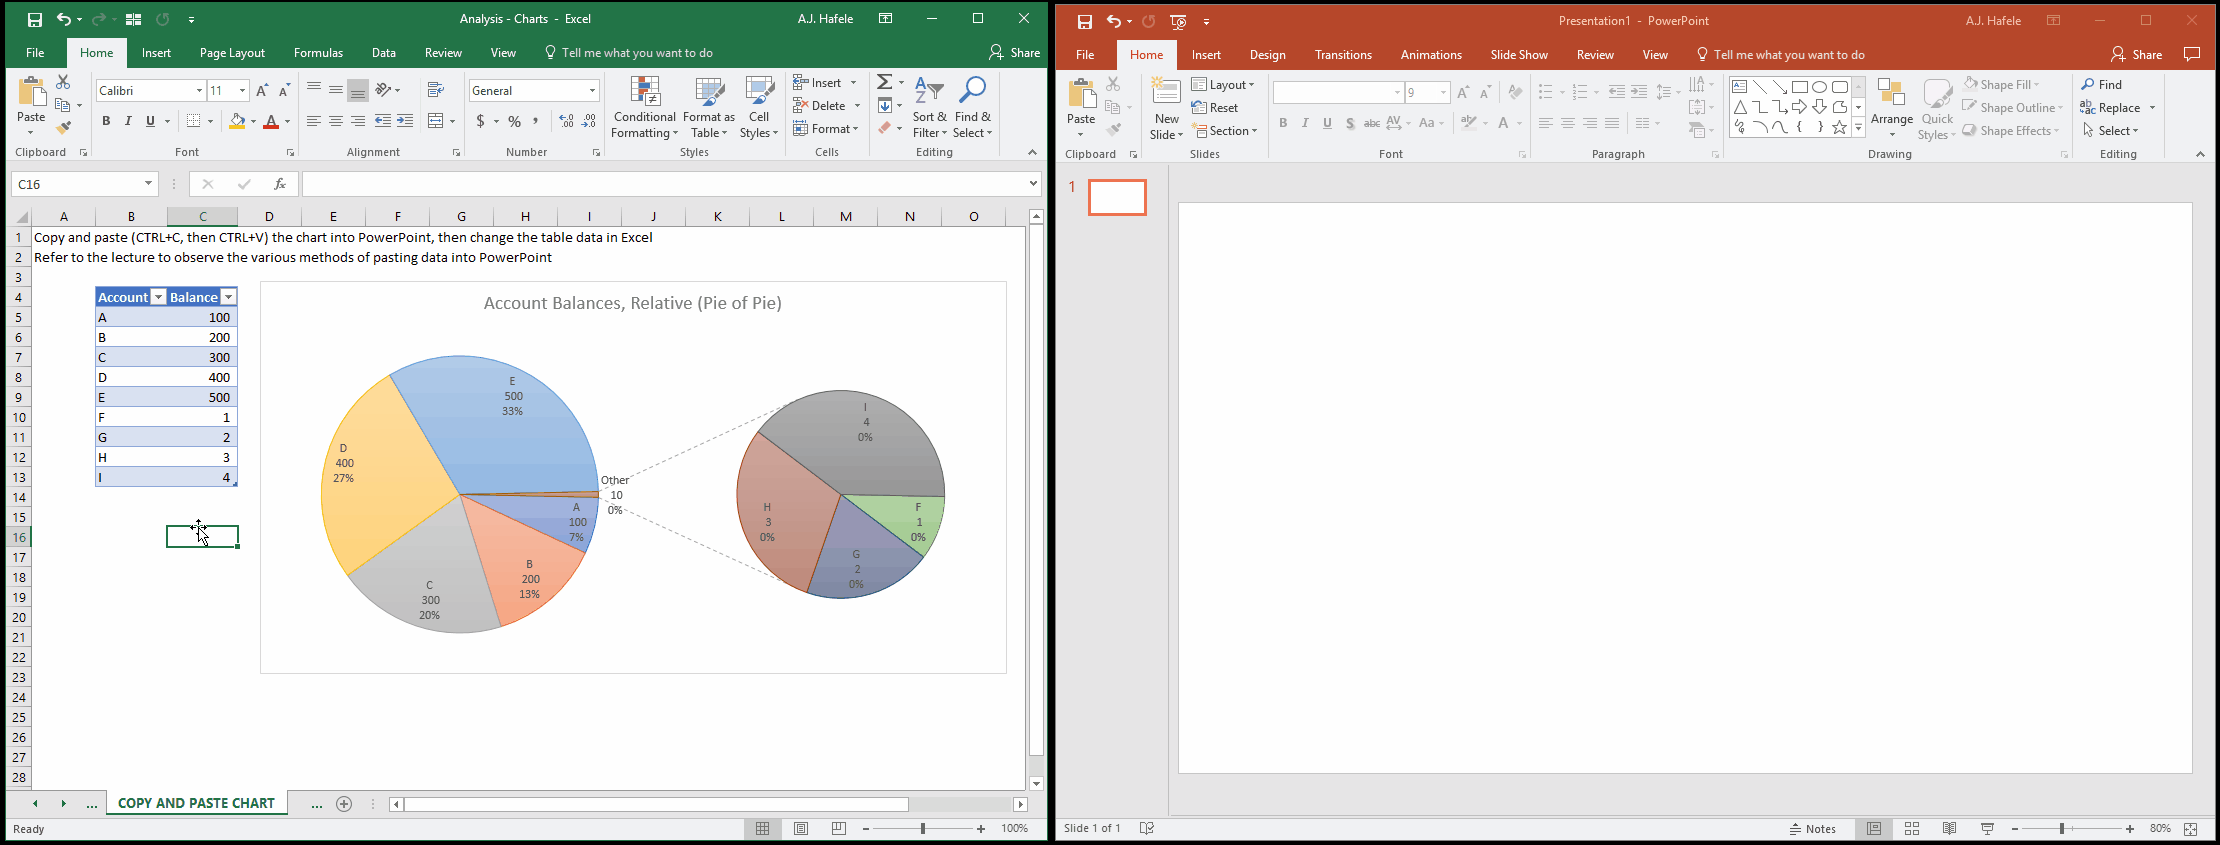Click PowerPoint Paste icon
This screenshot has height=845, width=2220.
click(1081, 94)
